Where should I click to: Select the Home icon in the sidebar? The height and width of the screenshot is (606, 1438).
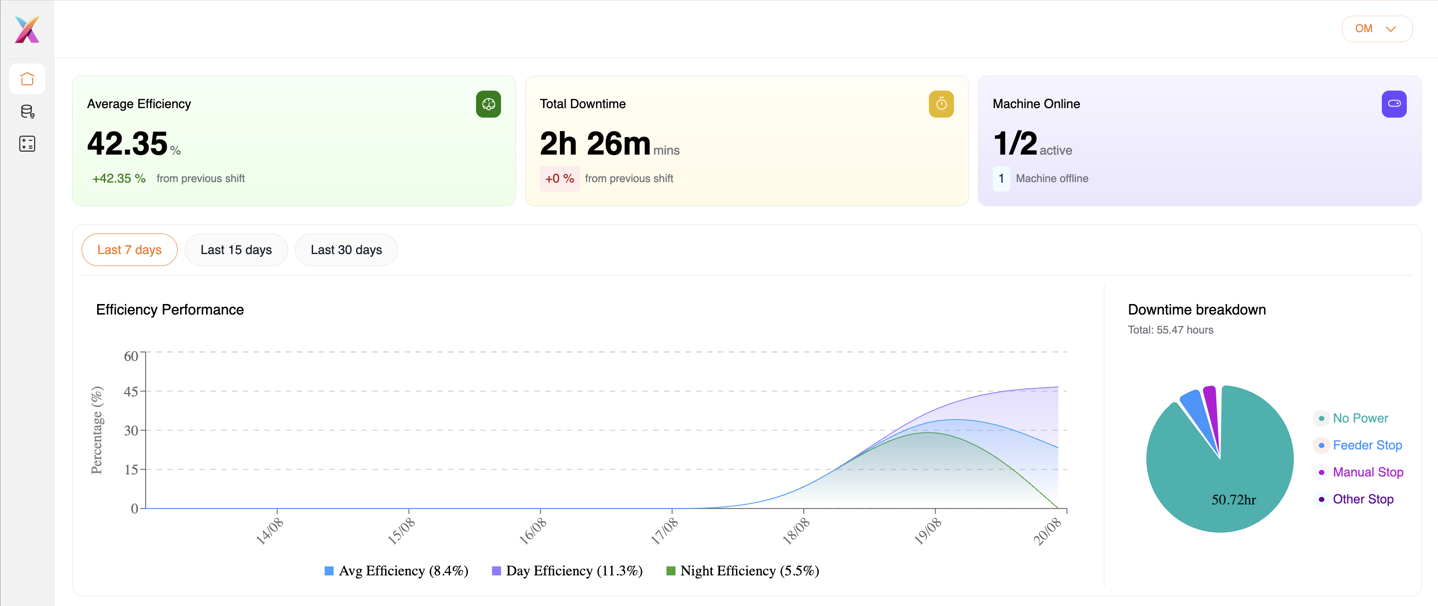pos(27,78)
